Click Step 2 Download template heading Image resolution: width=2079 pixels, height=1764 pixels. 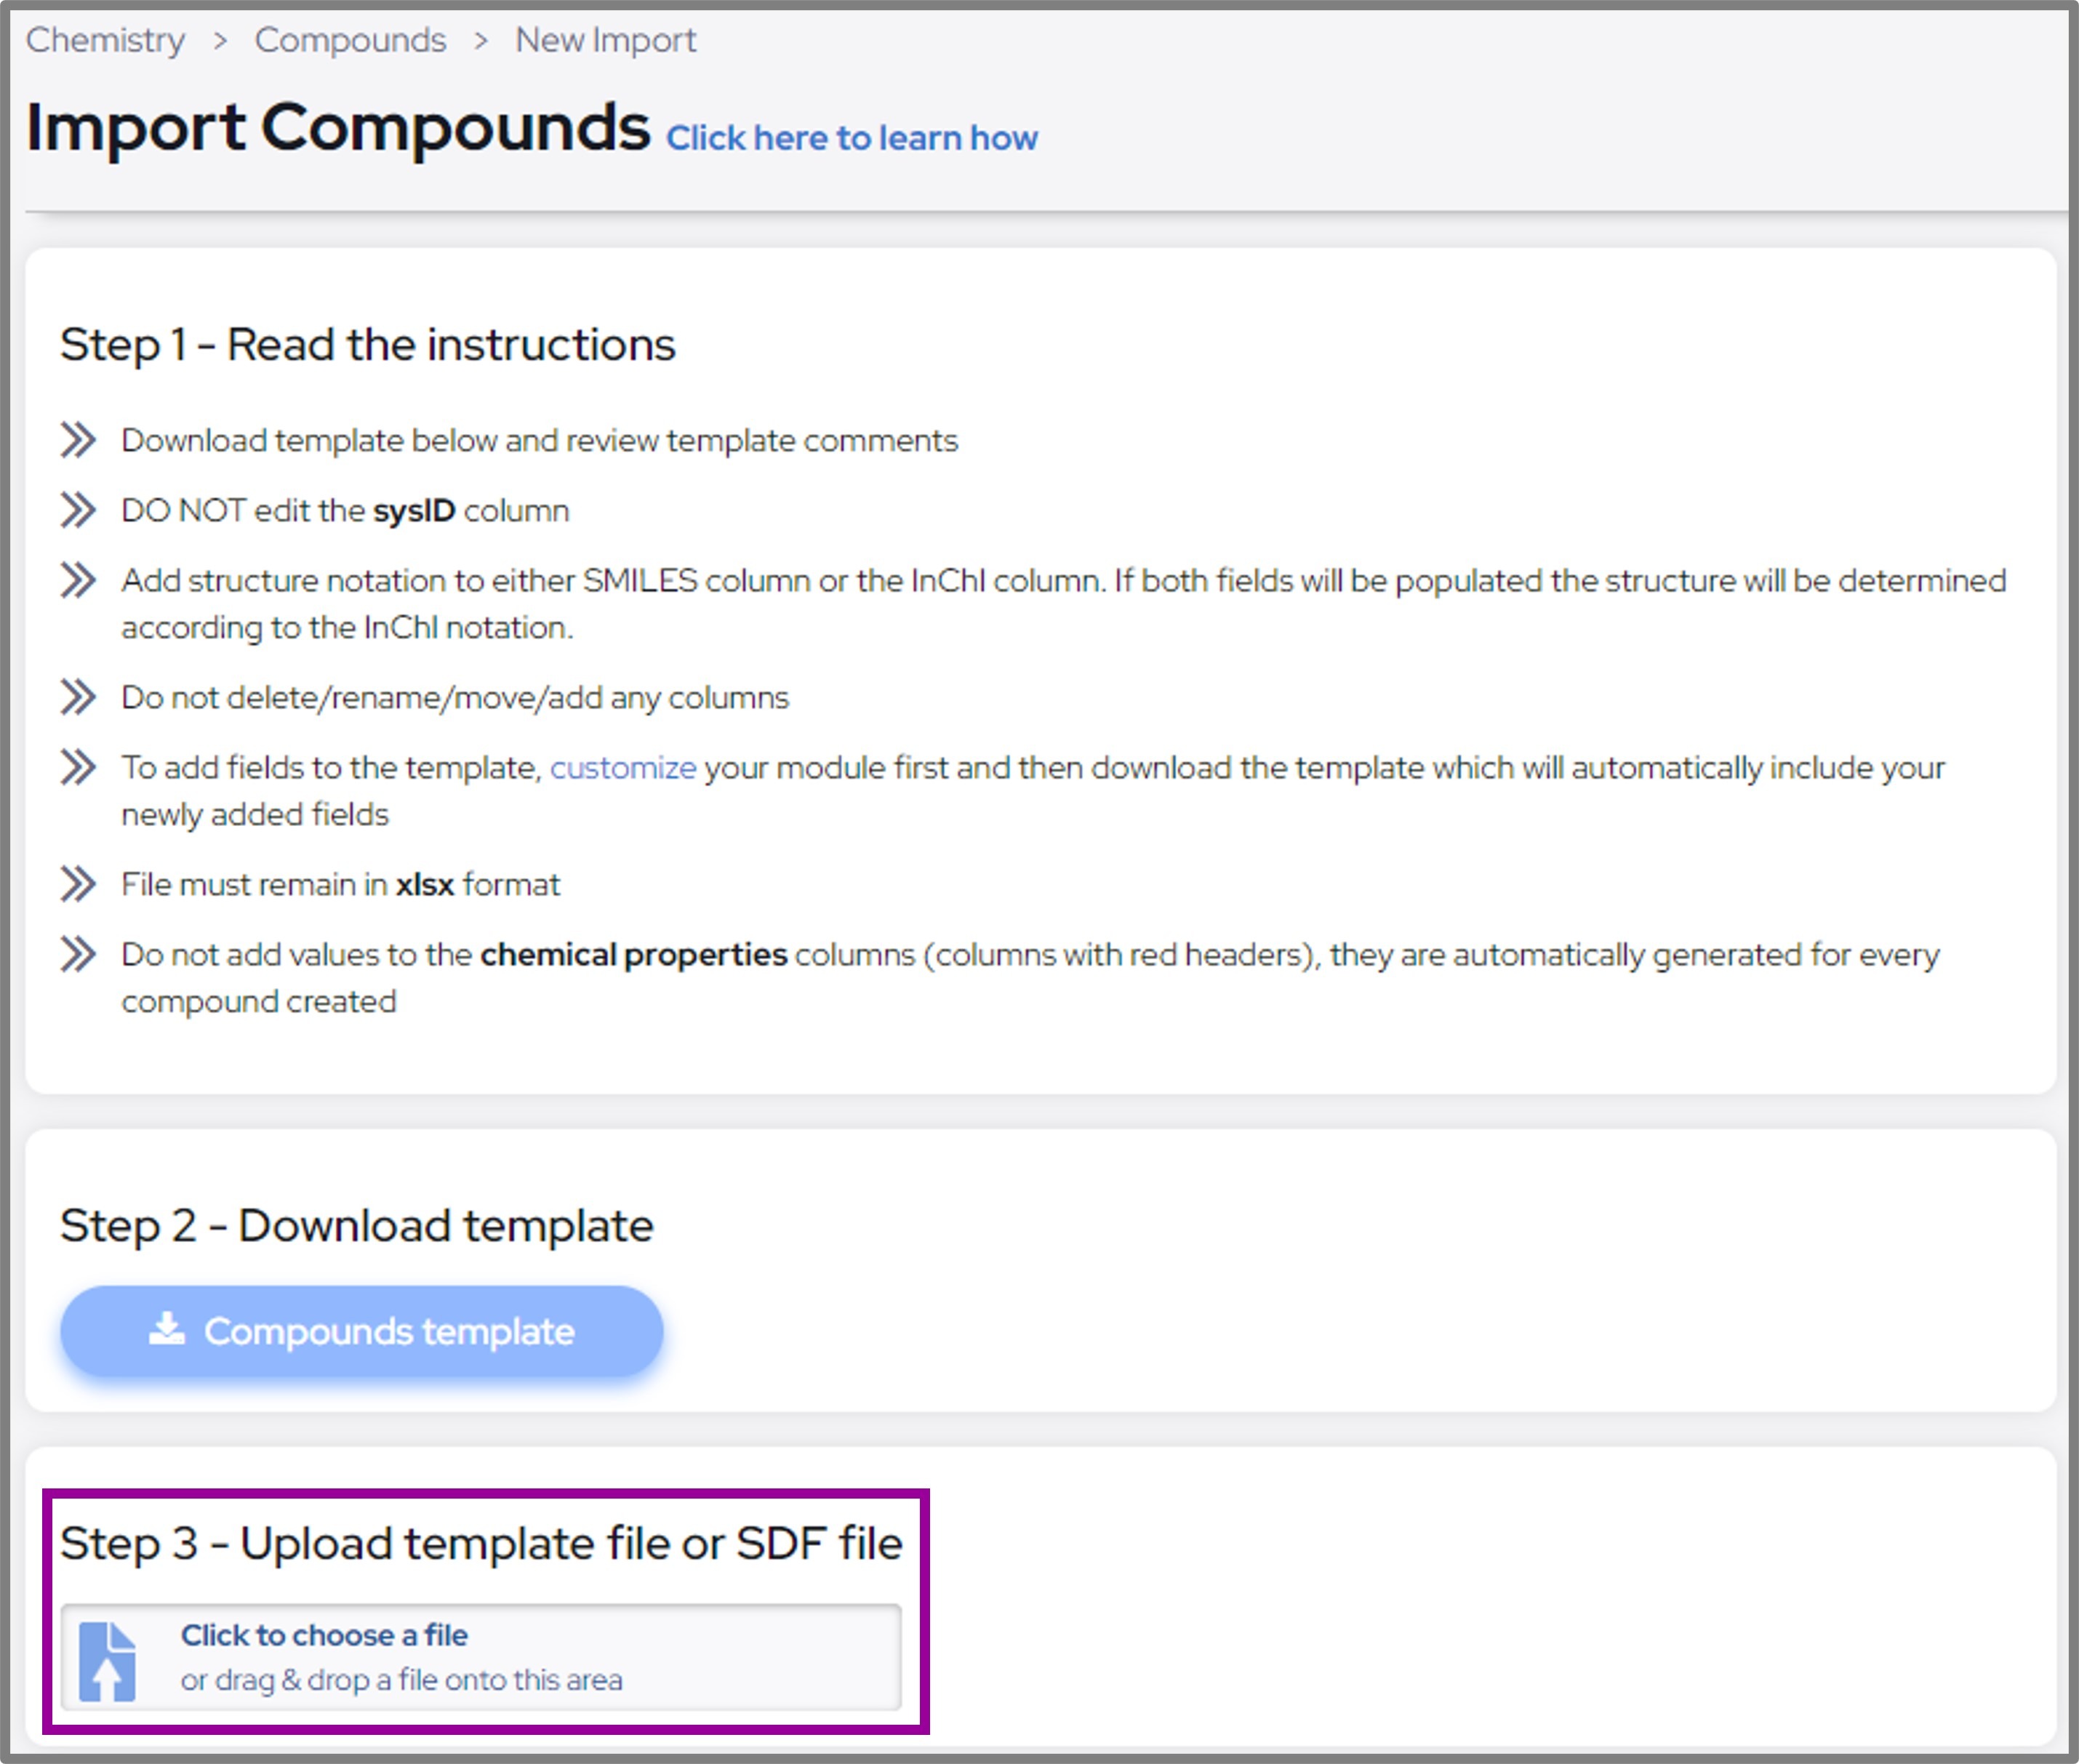point(356,1226)
